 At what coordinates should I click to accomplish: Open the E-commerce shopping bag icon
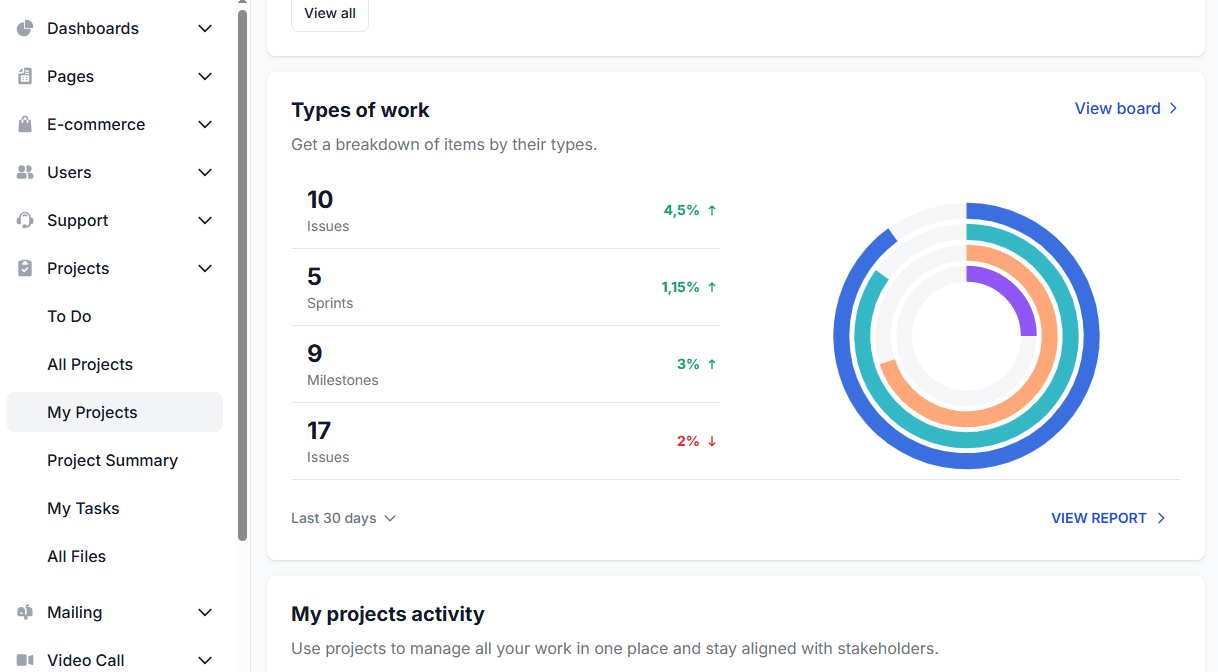[22, 124]
